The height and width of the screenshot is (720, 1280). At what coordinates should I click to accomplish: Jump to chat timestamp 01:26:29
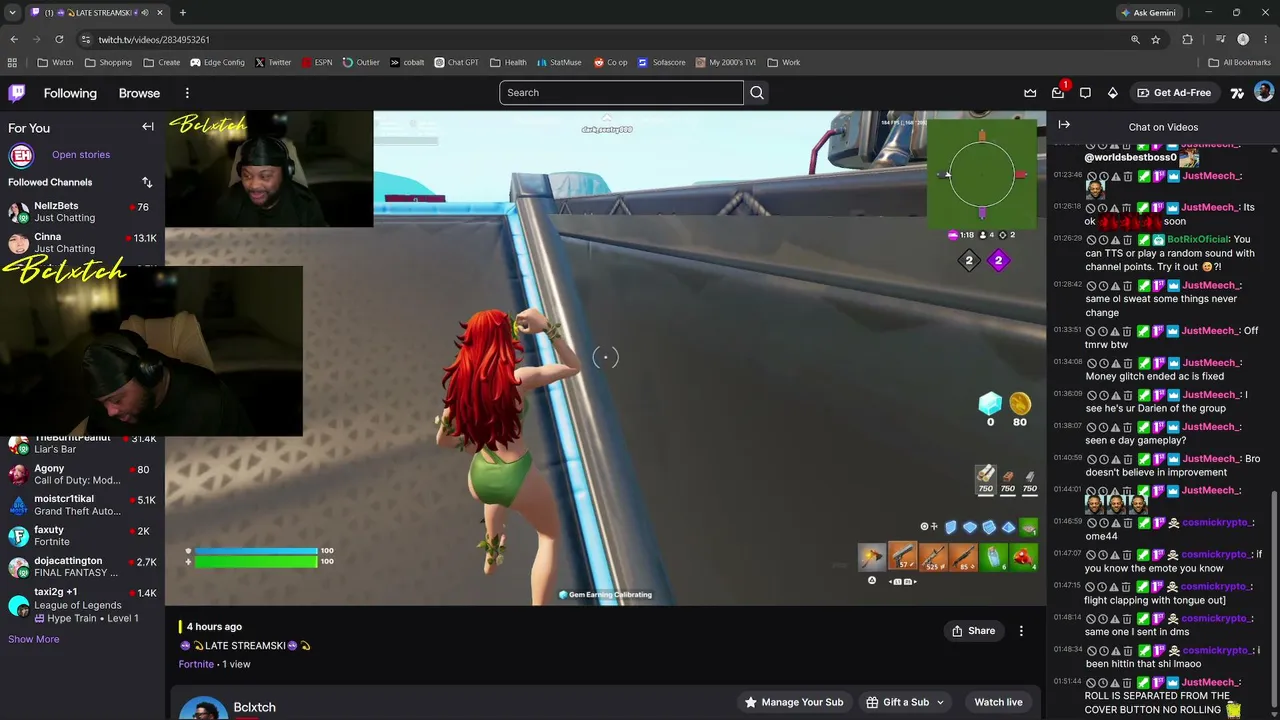(1067, 239)
